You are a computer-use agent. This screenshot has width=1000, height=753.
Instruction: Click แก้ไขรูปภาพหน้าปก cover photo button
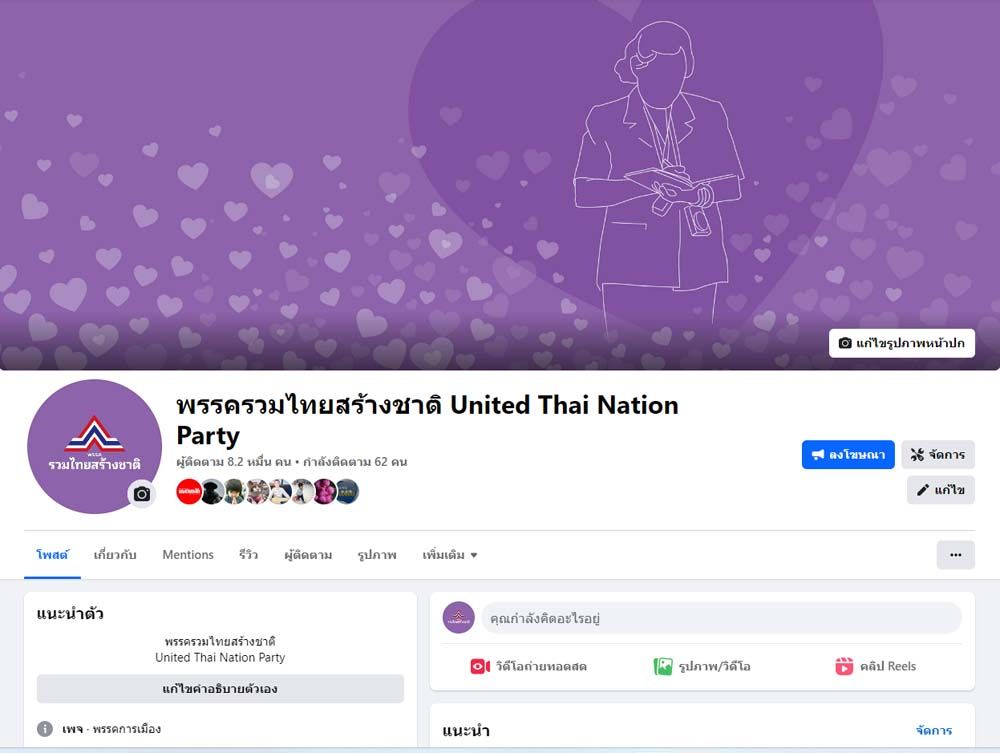(902, 343)
